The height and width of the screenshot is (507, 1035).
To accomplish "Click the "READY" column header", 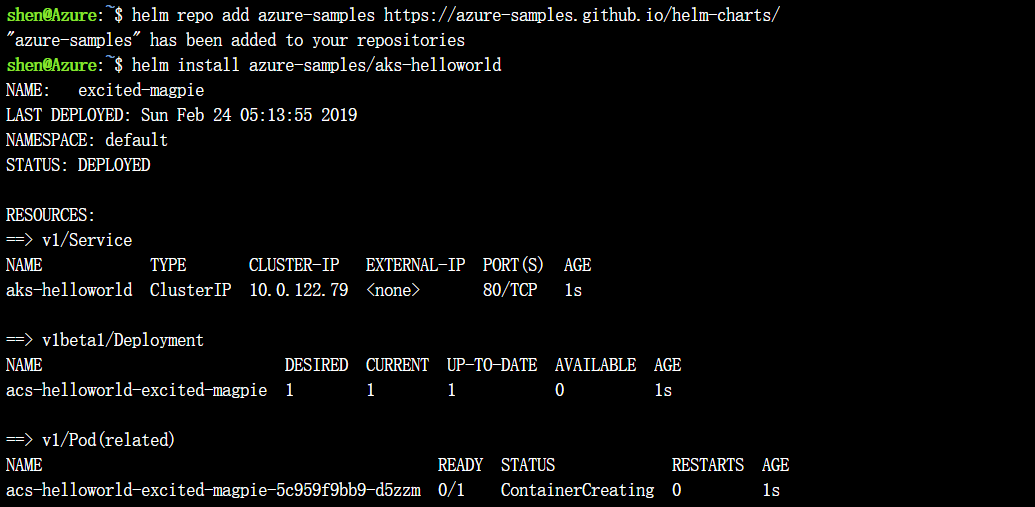I will [x=461, y=465].
